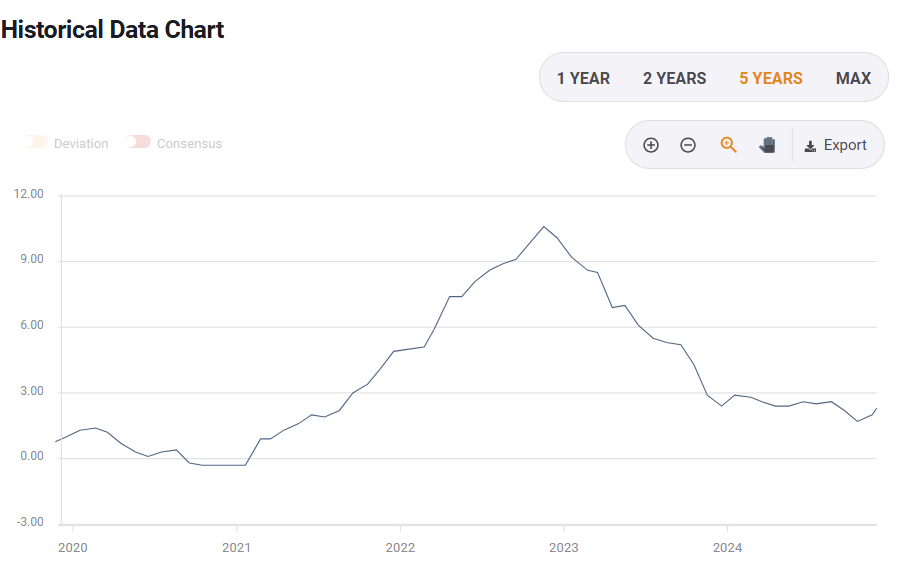Click the 2020 x-axis label

(73, 547)
